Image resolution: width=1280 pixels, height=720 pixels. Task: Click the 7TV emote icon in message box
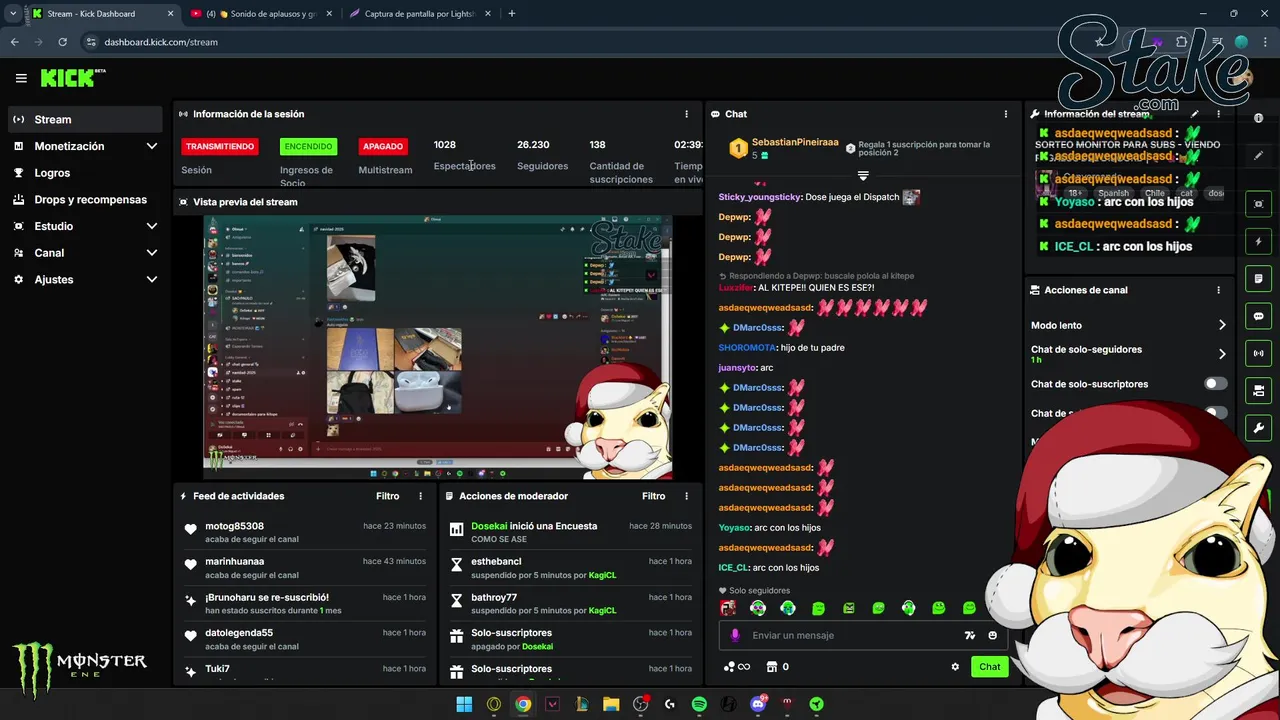(969, 635)
